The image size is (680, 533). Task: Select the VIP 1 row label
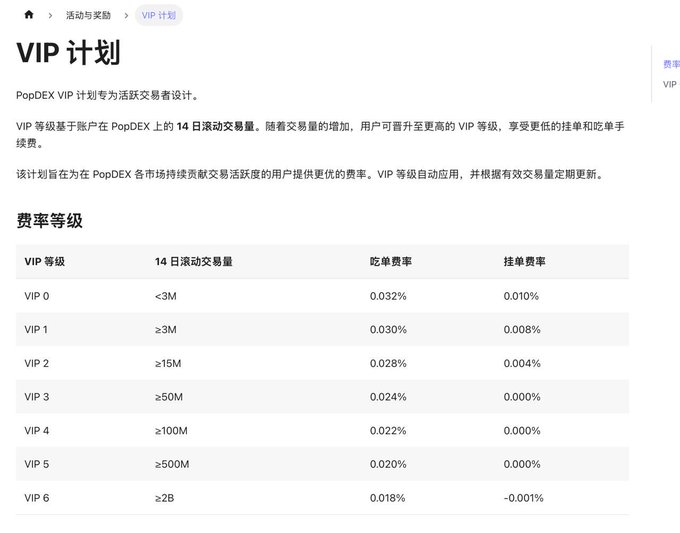[x=36, y=330]
